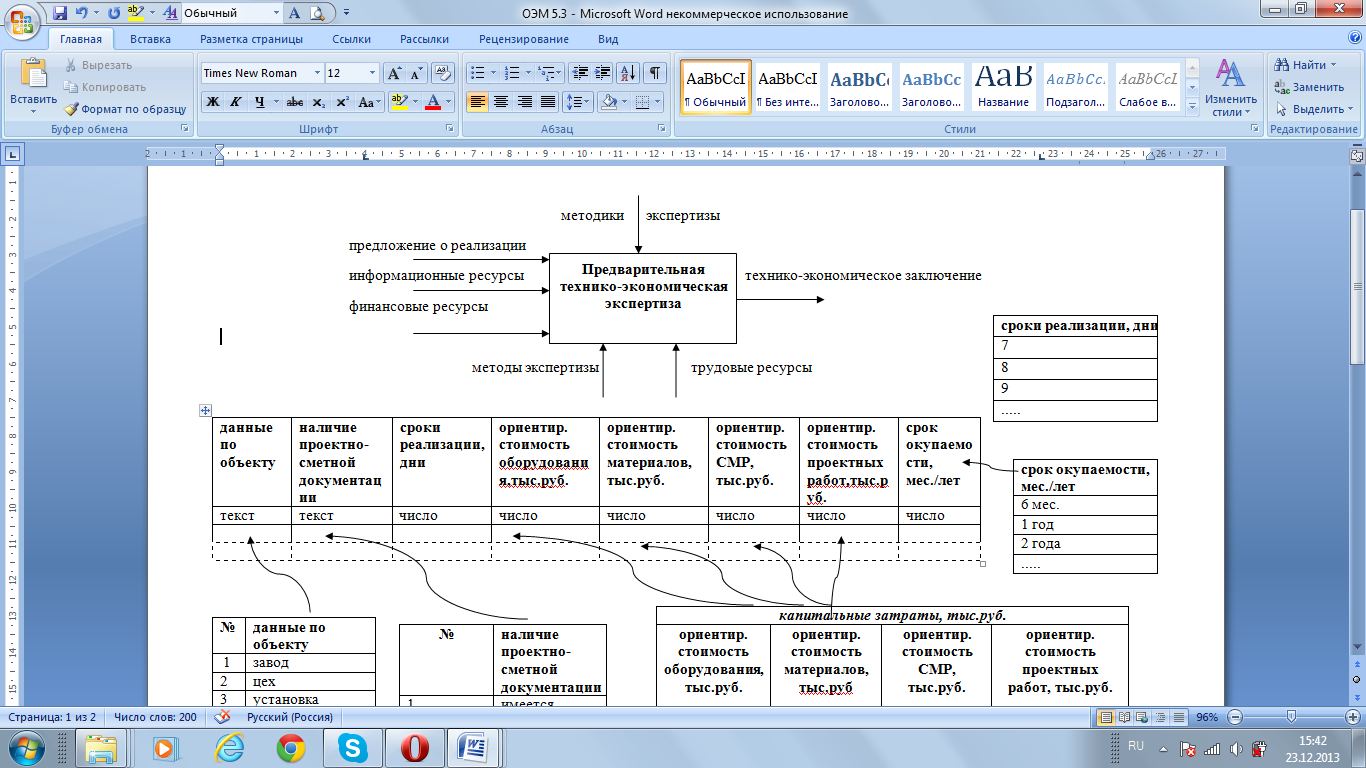Click red font color button
The width and height of the screenshot is (1366, 768).
432,102
